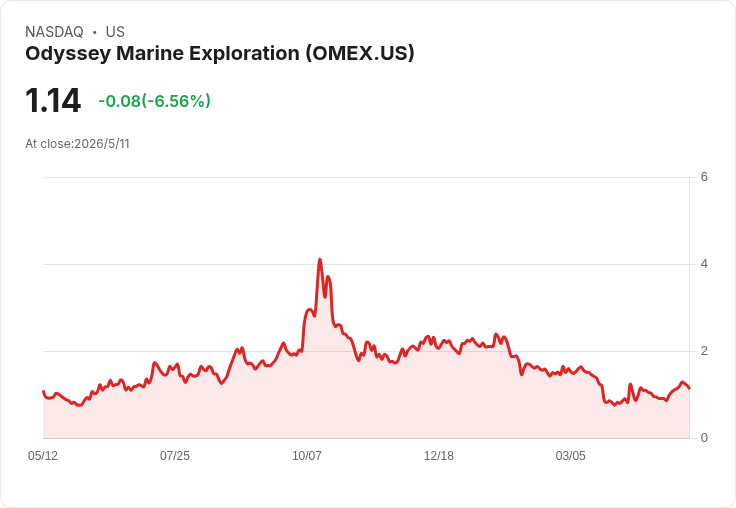
Task: Click the shaded area under the price line
Action: pyautogui.click(x=366, y=404)
